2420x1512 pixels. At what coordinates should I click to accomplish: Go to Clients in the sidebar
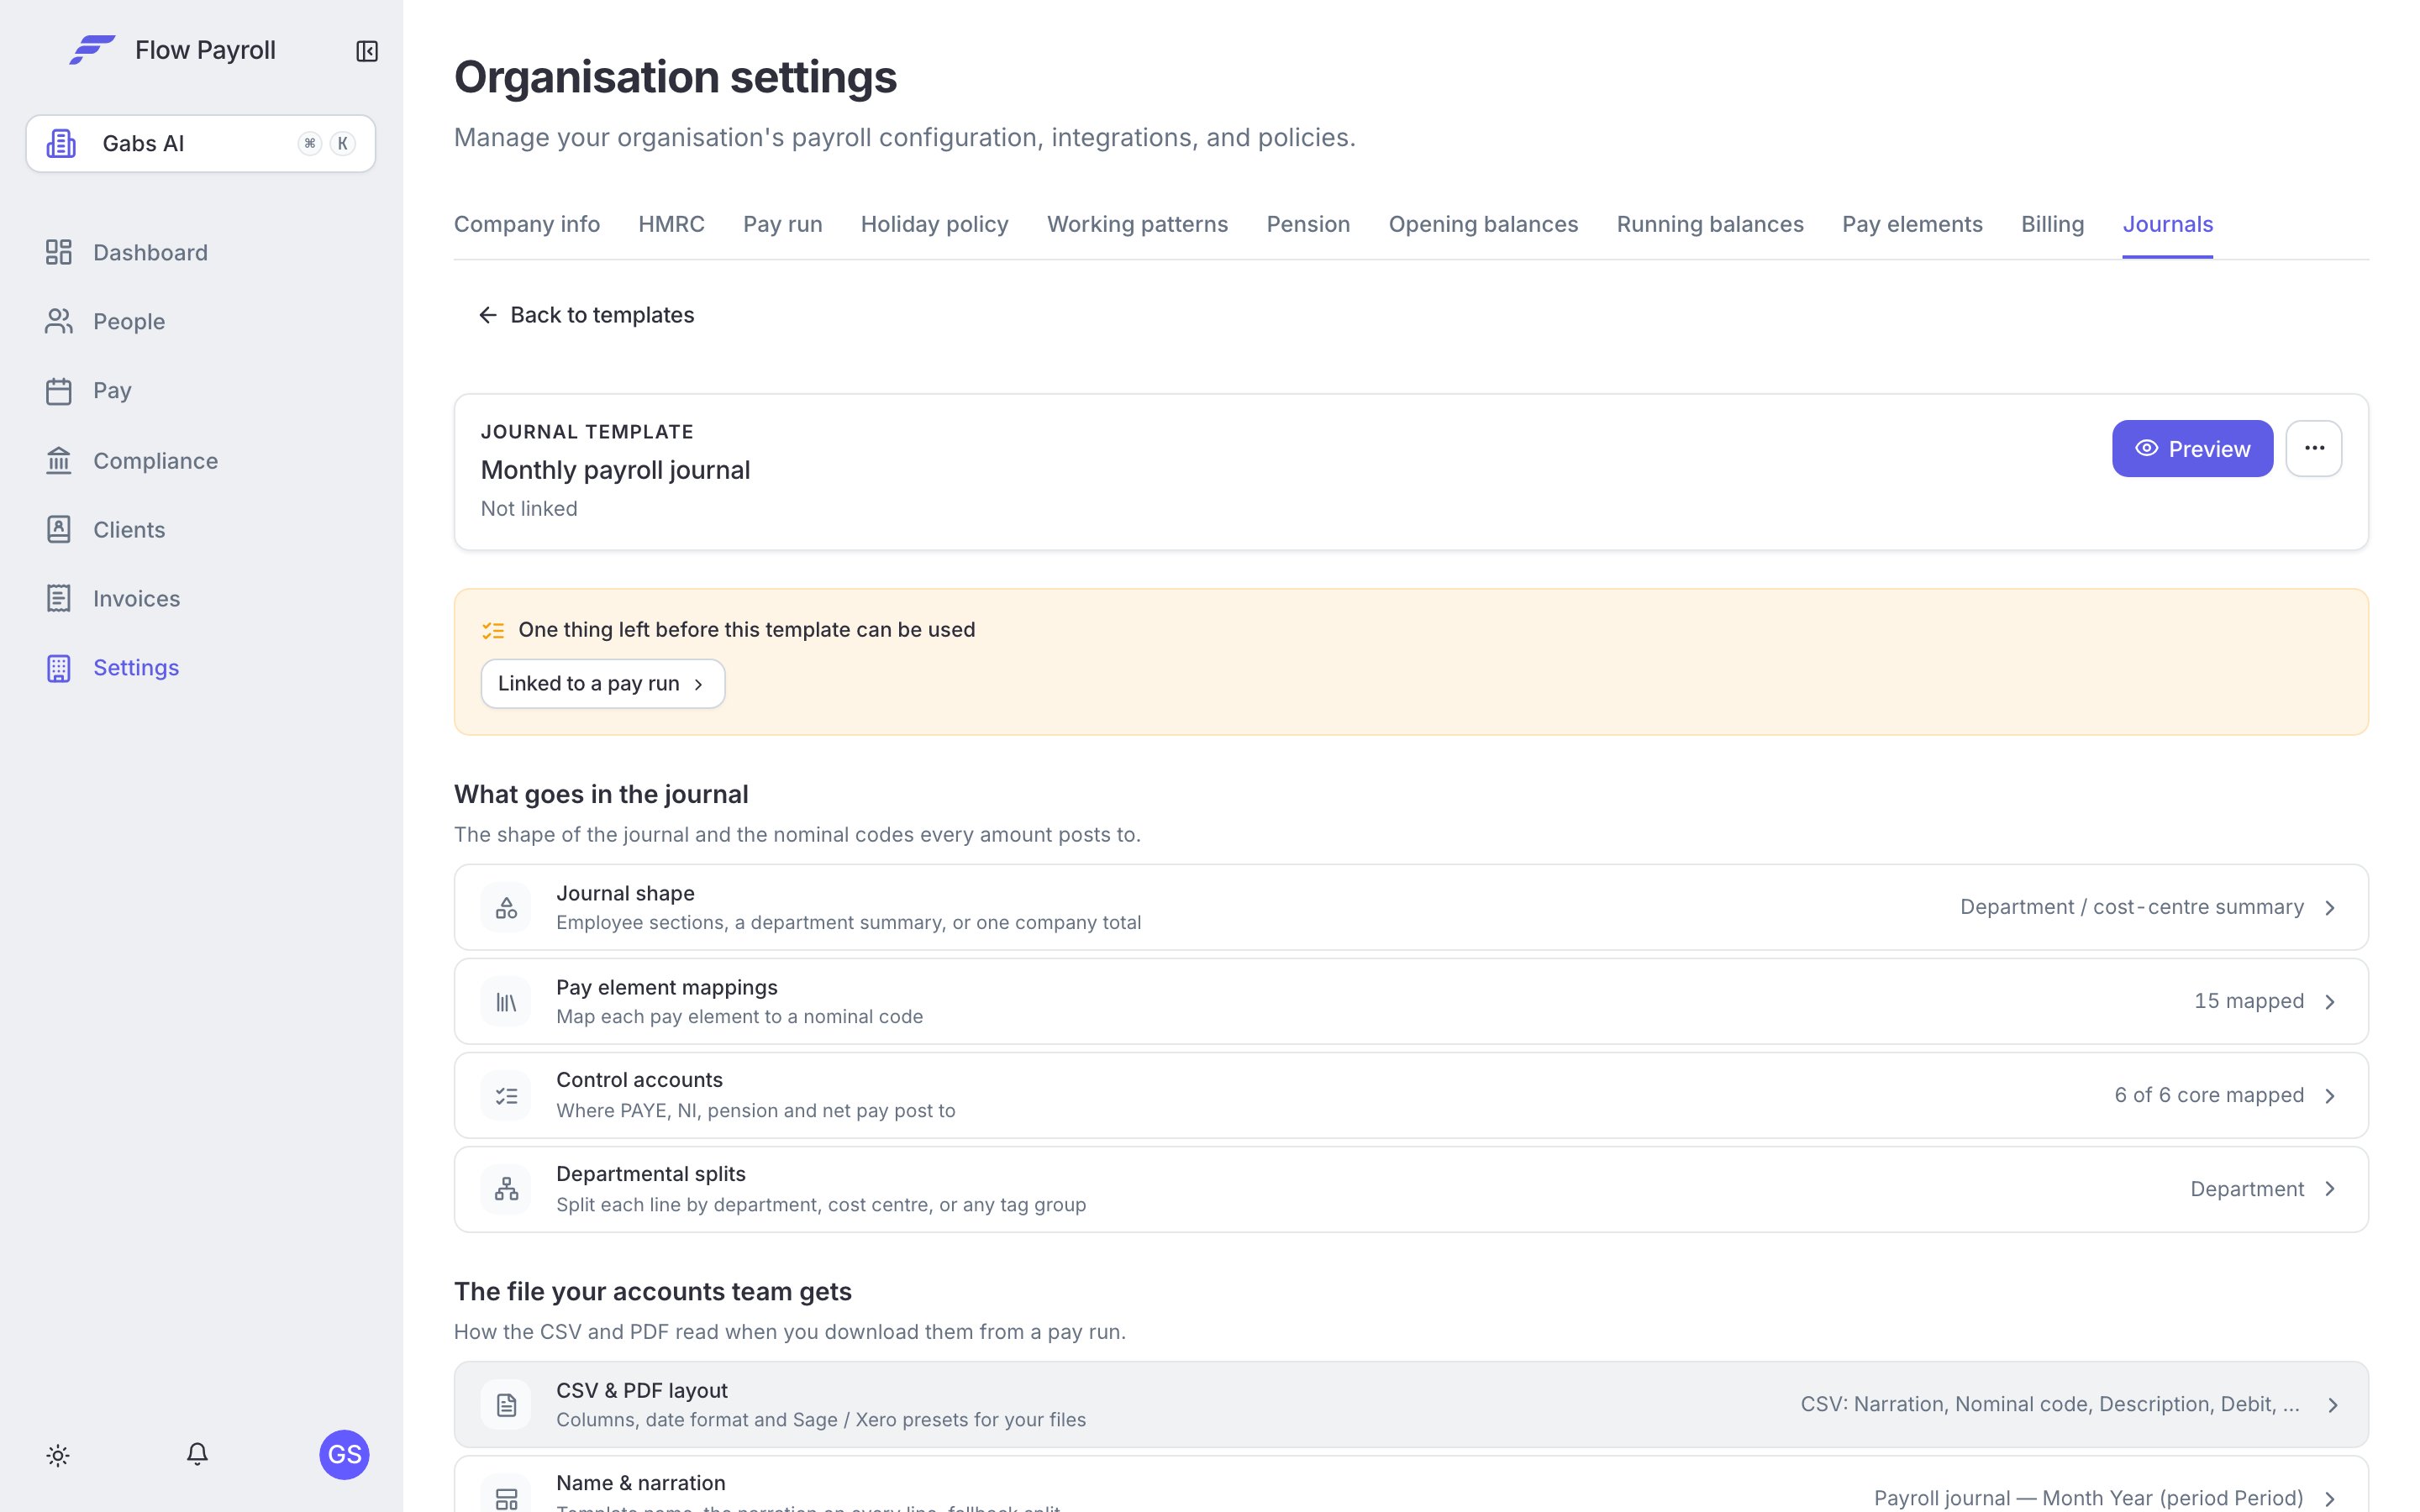(105, 529)
